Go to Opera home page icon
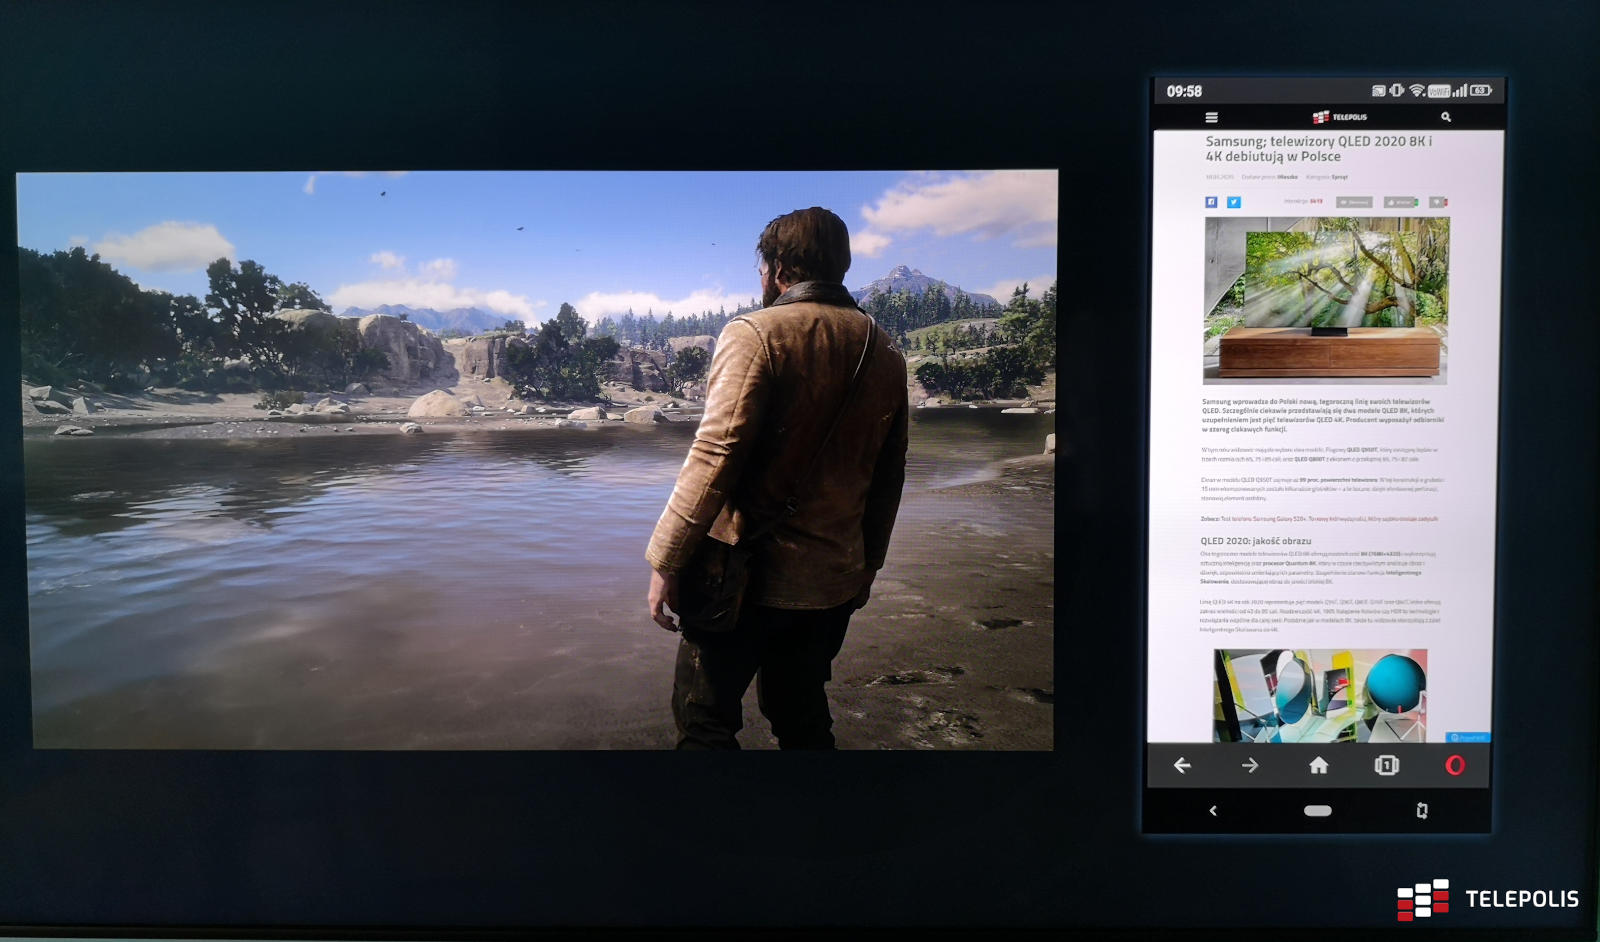The image size is (1600, 942). coord(1318,765)
